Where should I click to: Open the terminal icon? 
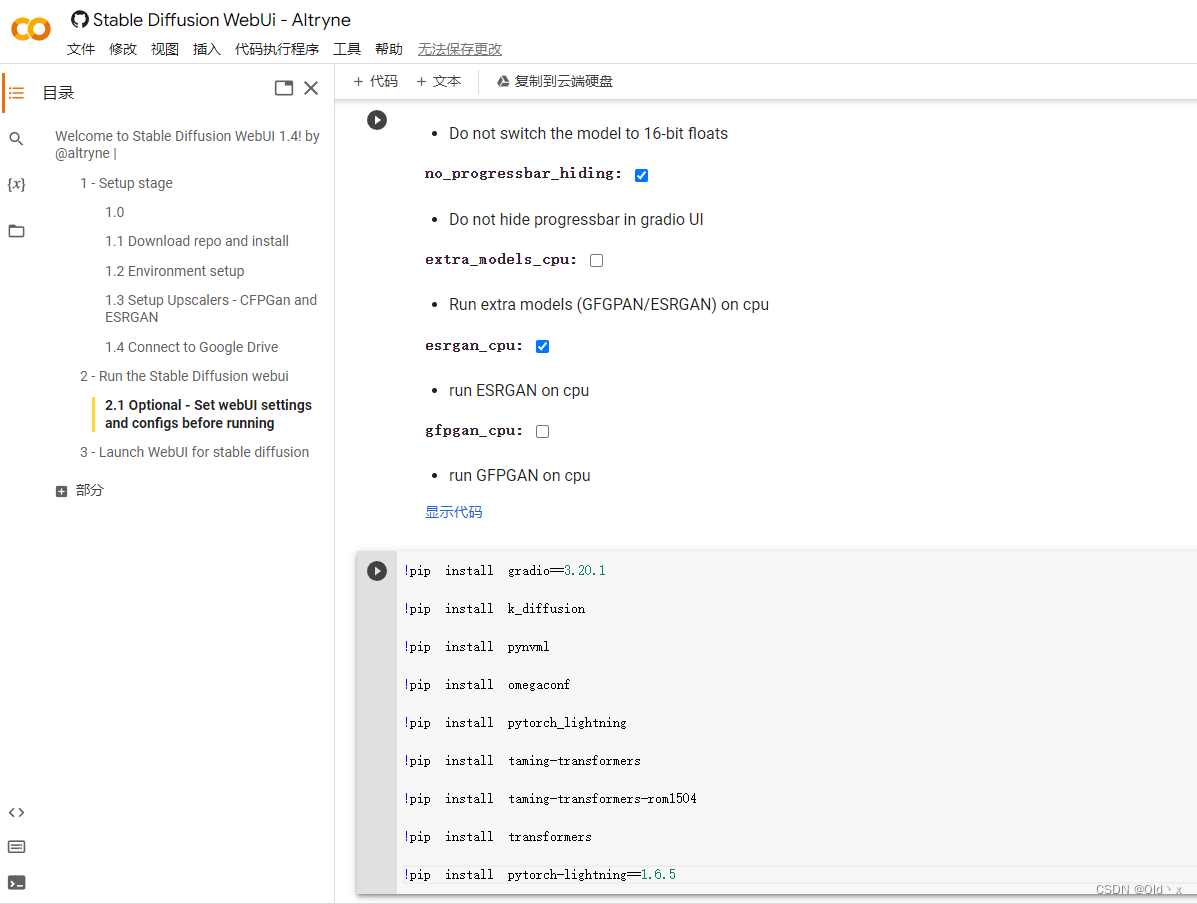[x=16, y=883]
